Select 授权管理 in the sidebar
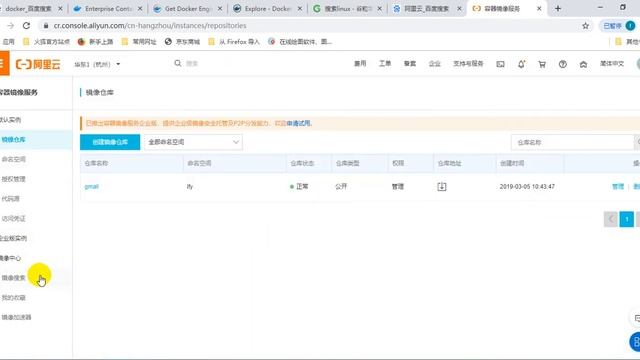Screen dimensions: 640x360 (13, 179)
